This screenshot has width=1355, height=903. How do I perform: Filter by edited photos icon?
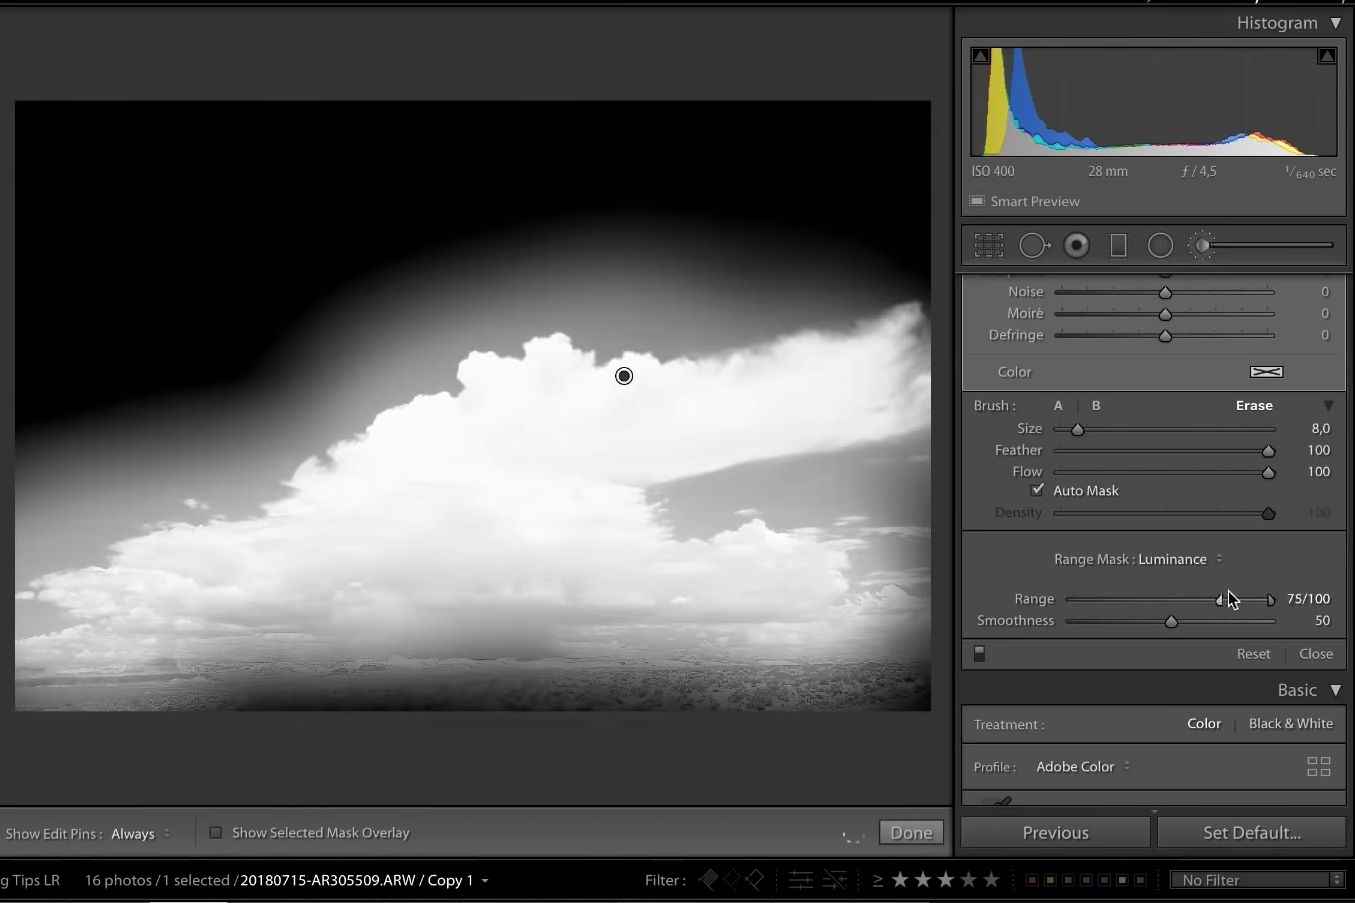pyautogui.click(x=801, y=880)
